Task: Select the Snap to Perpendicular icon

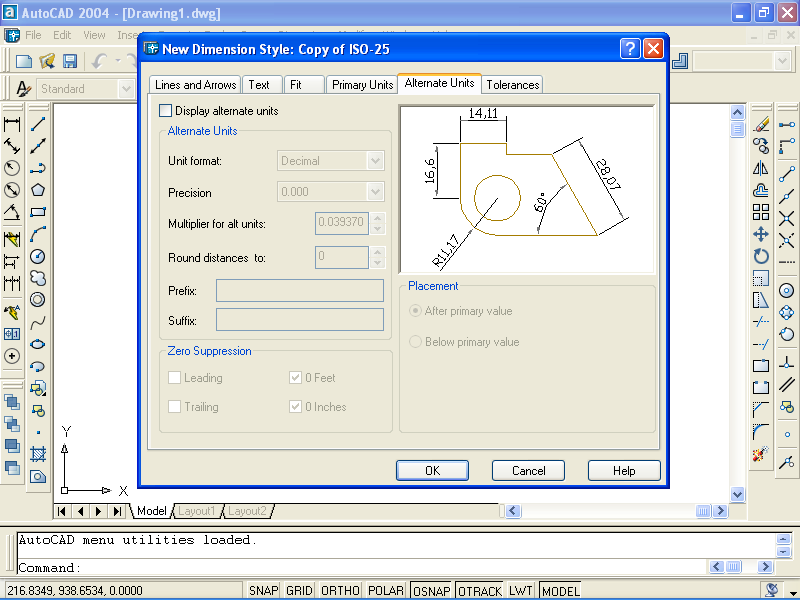Action: coord(787,363)
